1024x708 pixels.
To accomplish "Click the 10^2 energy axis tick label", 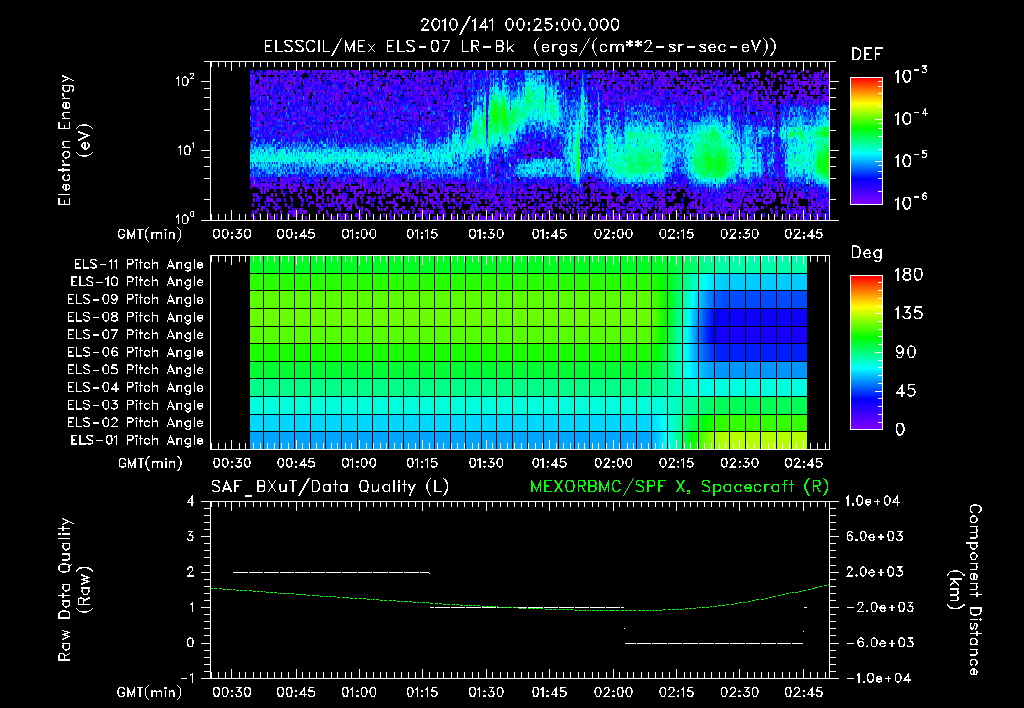I will [x=185, y=81].
